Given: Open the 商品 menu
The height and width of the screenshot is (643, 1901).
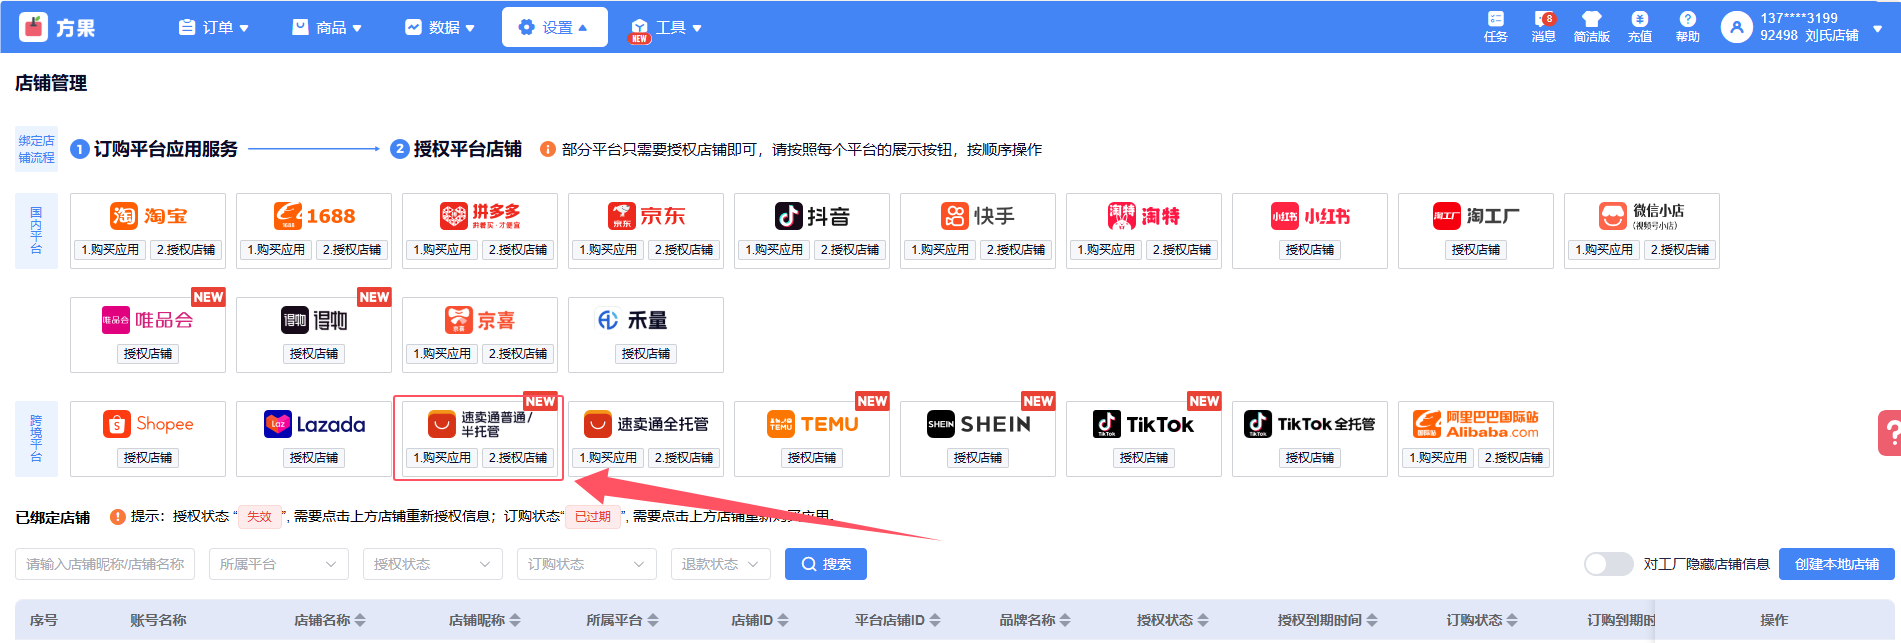Looking at the screenshot, I should 326,27.
